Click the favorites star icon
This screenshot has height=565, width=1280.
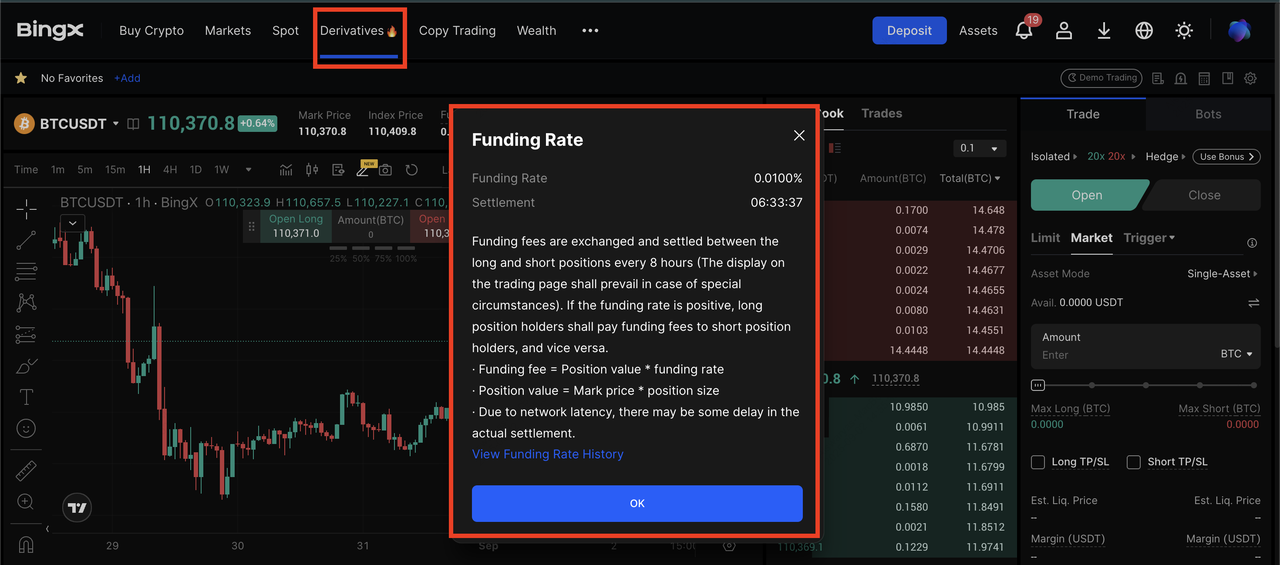(x=21, y=78)
